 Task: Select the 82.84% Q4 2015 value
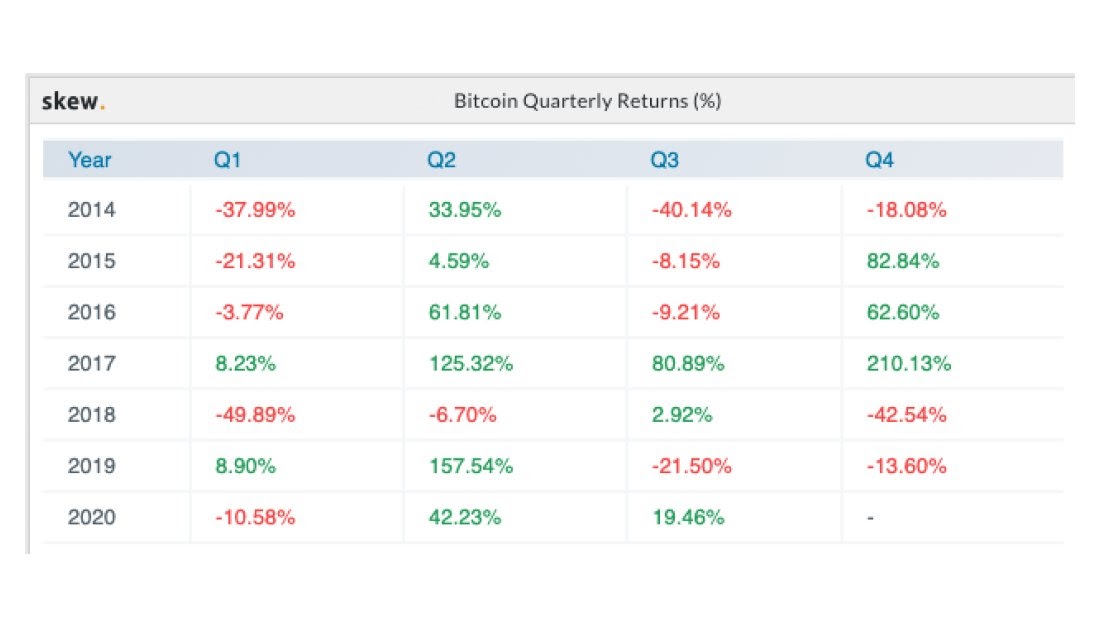pyautogui.click(x=903, y=261)
